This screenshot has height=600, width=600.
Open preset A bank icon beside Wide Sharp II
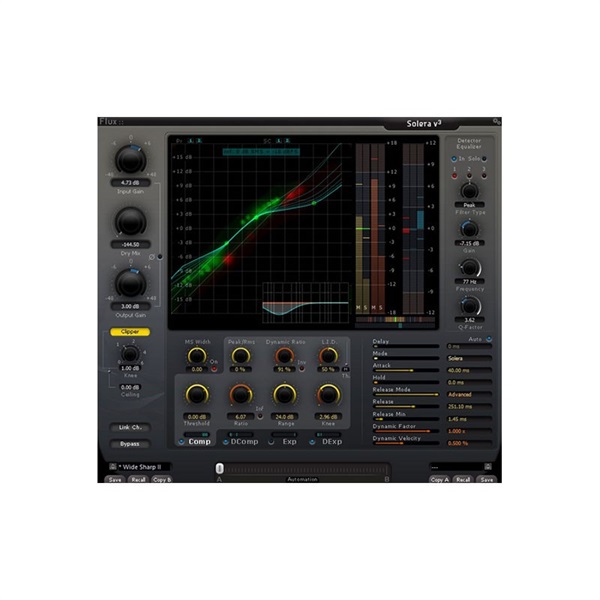pyautogui.click(x=112, y=466)
